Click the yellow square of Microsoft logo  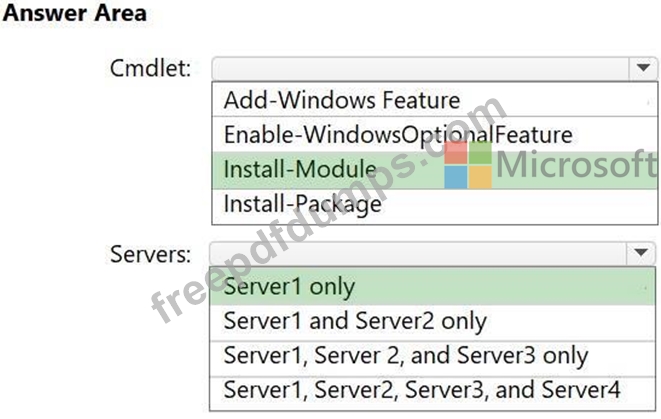pyautogui.click(x=481, y=177)
